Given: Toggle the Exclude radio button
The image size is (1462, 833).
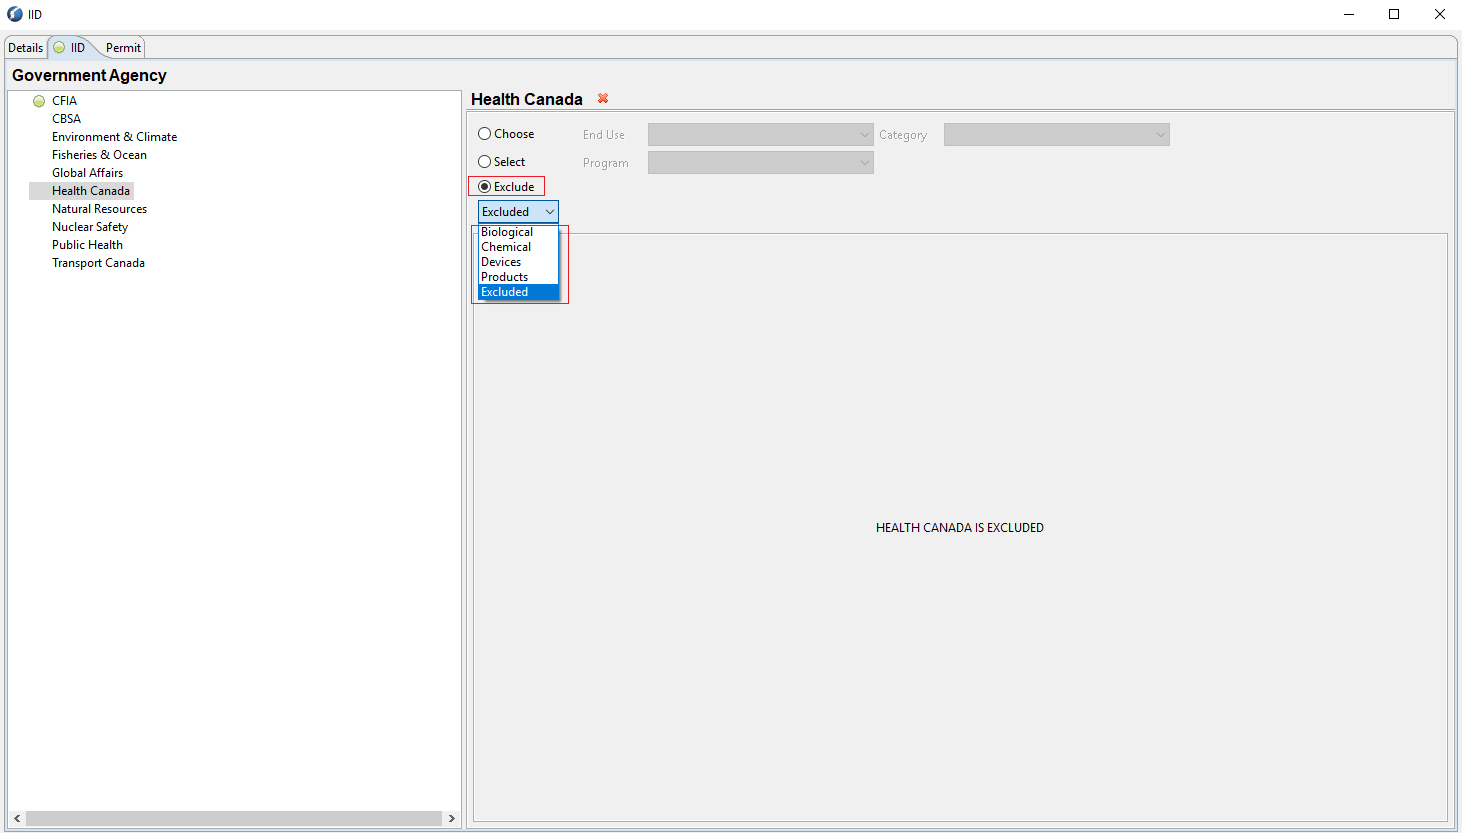Looking at the screenshot, I should point(485,187).
